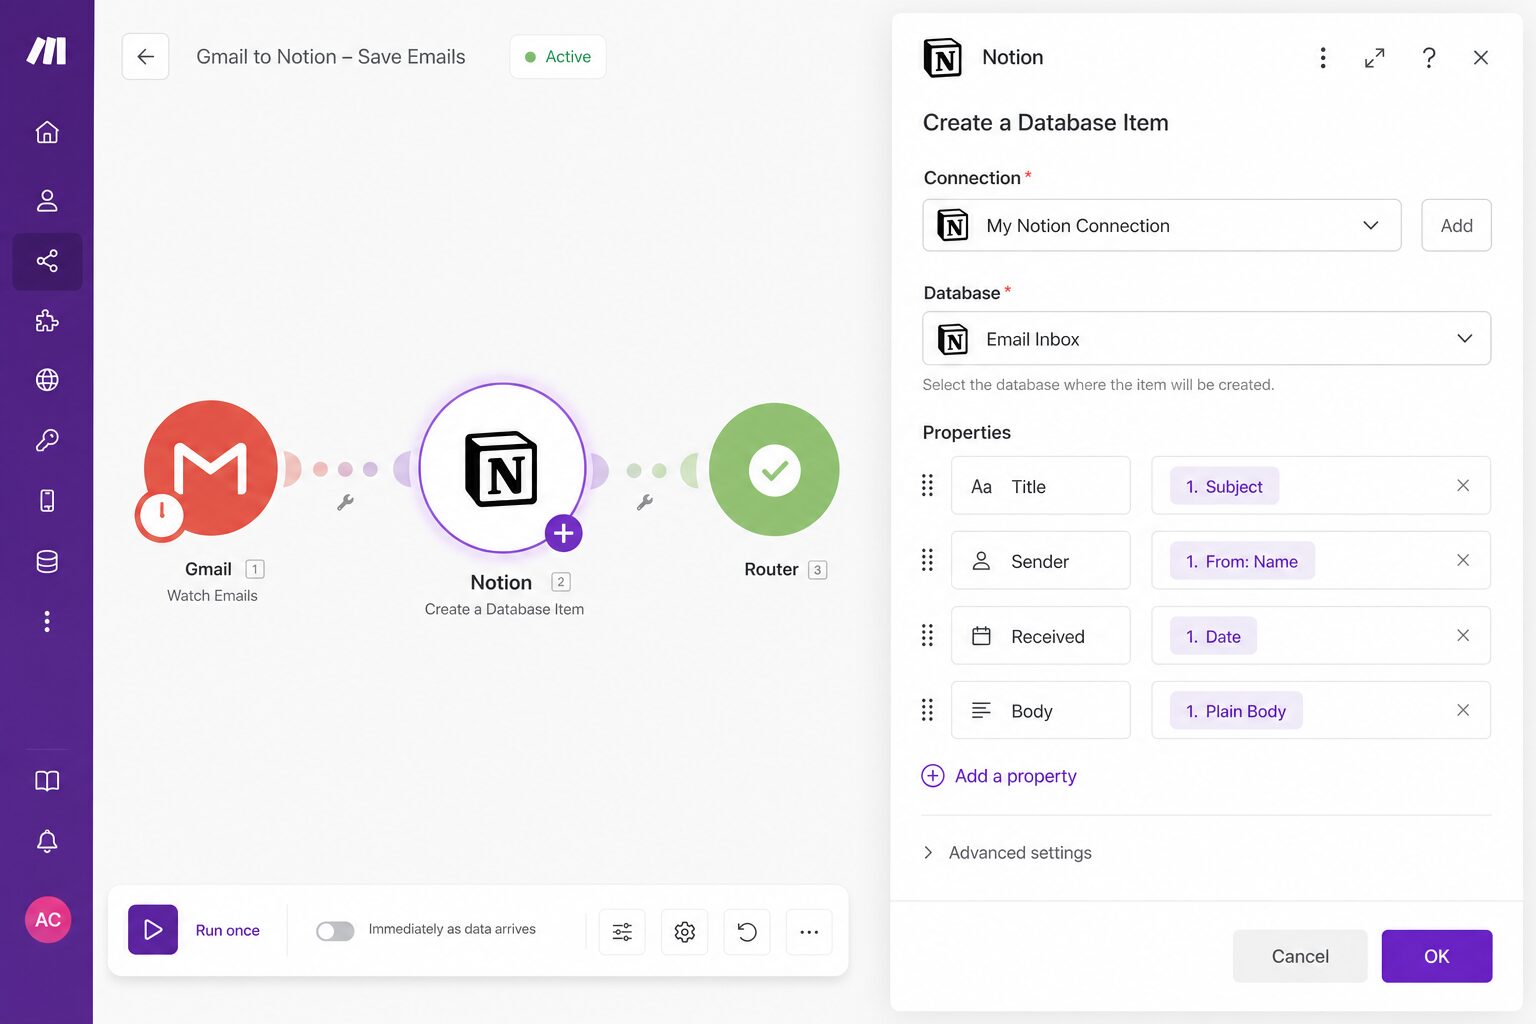Open scenario settings gear icon
The width and height of the screenshot is (1536, 1024).
pos(685,932)
